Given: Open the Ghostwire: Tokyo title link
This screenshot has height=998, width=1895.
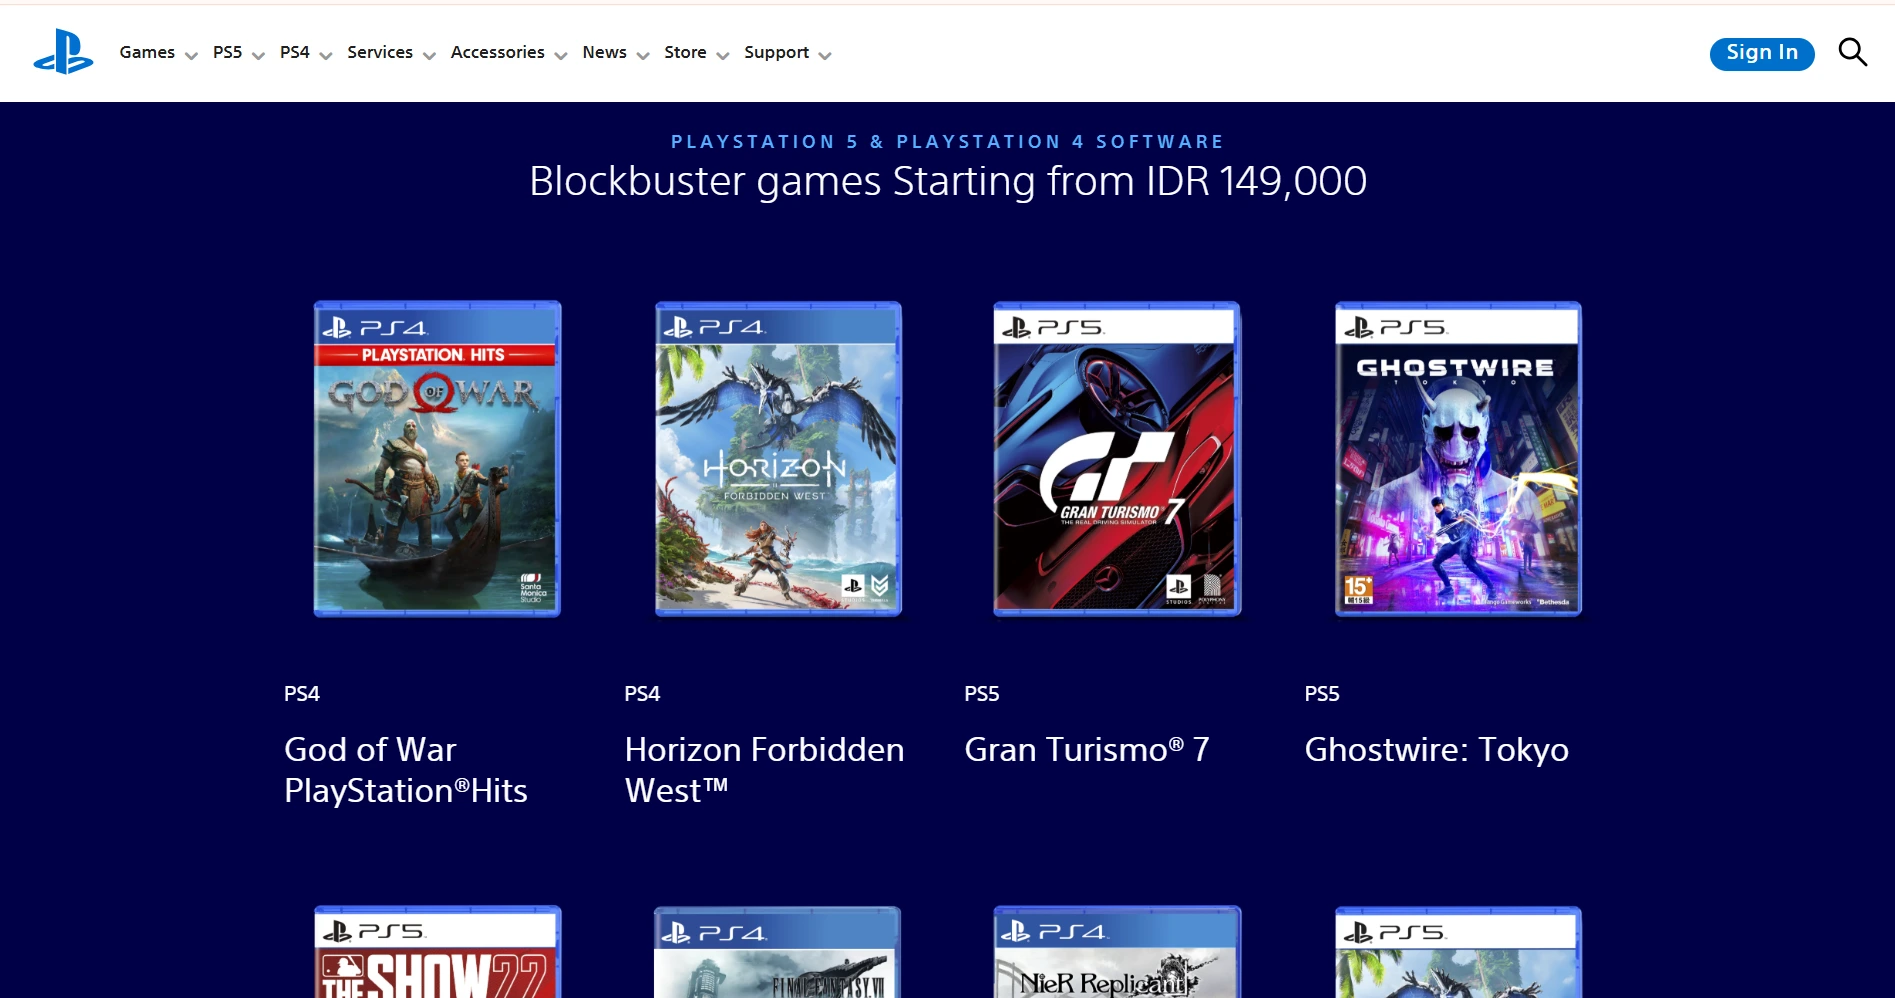Looking at the screenshot, I should 1436,750.
